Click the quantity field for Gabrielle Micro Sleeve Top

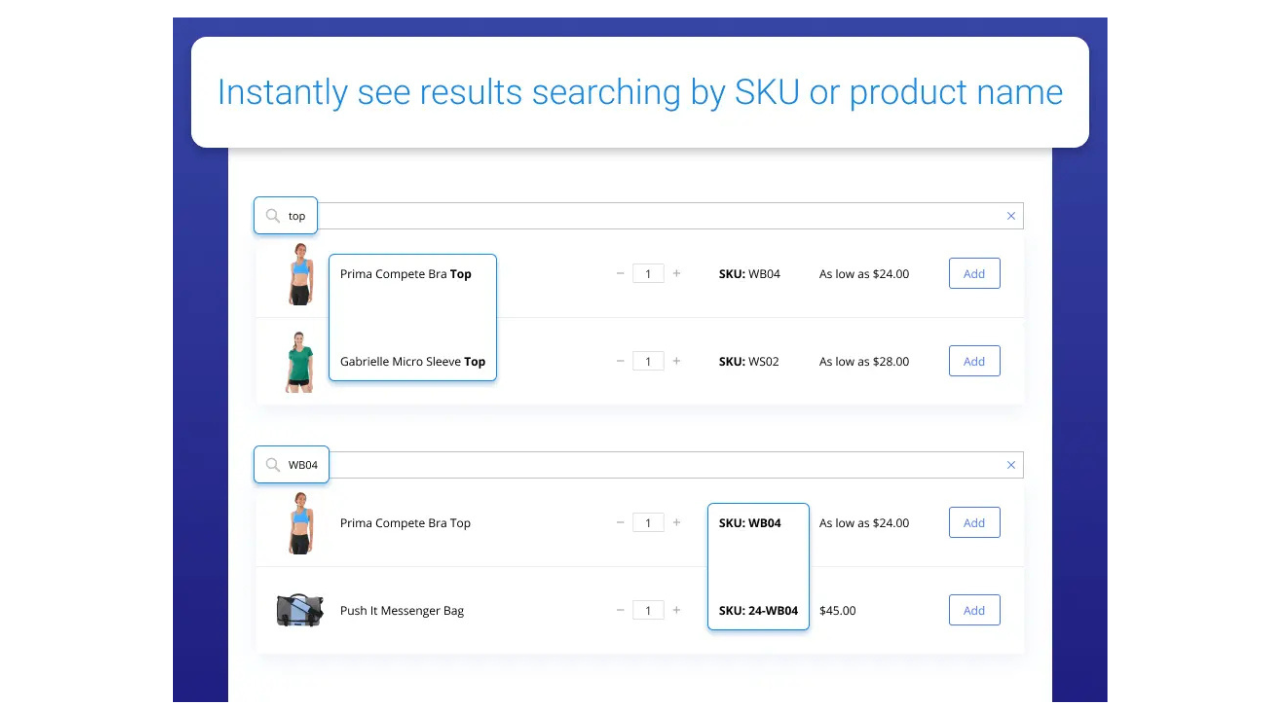(648, 361)
